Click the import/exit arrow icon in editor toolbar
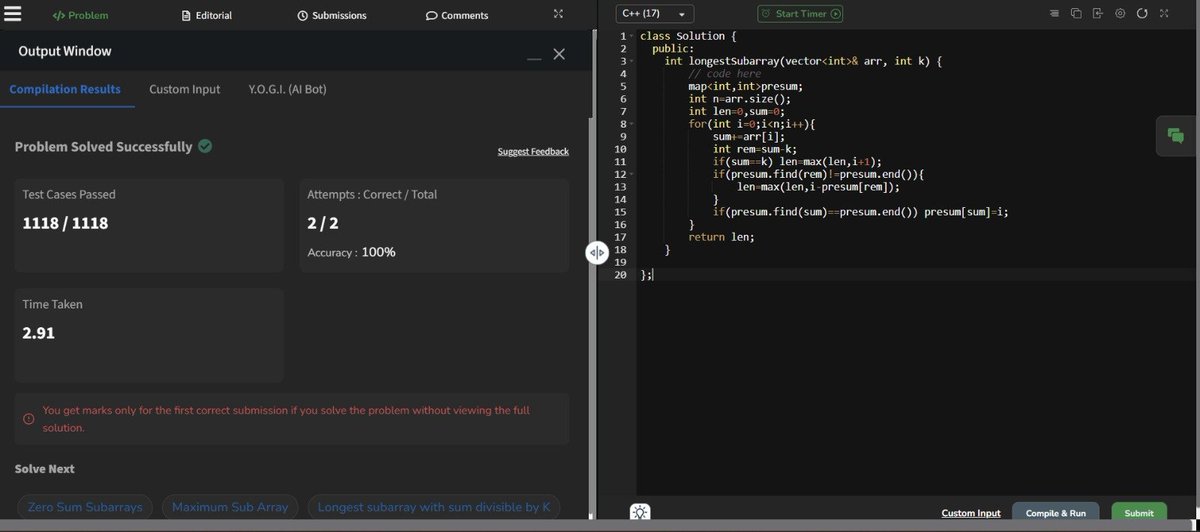 click(x=1097, y=14)
